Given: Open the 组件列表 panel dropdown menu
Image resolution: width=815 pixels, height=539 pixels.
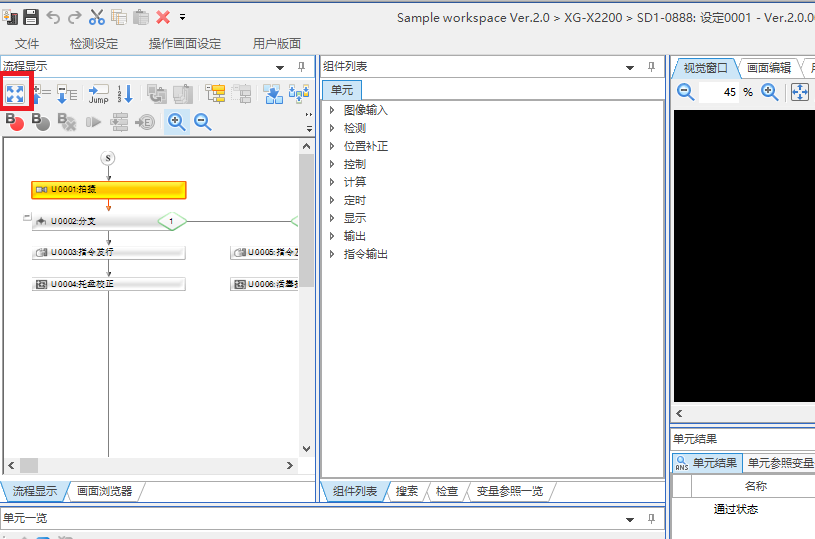Looking at the screenshot, I should tap(630, 67).
